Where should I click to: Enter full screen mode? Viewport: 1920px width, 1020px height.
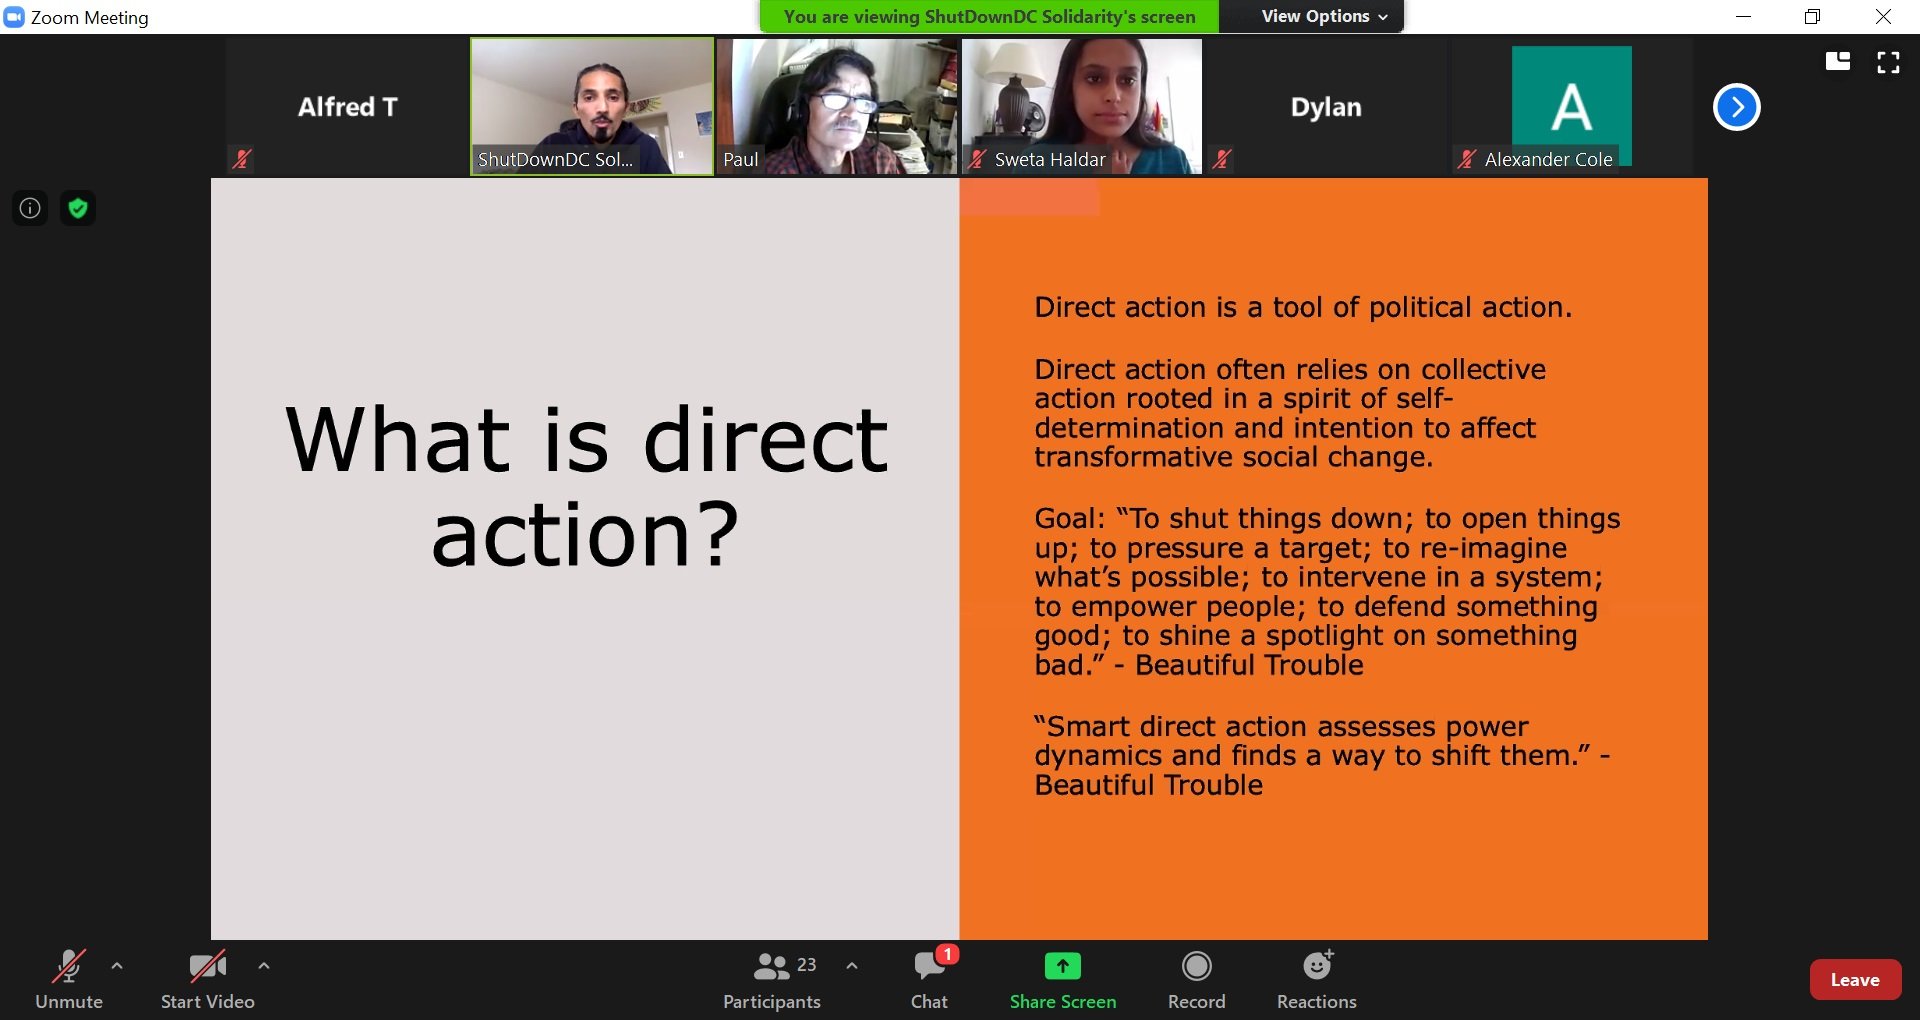[1888, 62]
